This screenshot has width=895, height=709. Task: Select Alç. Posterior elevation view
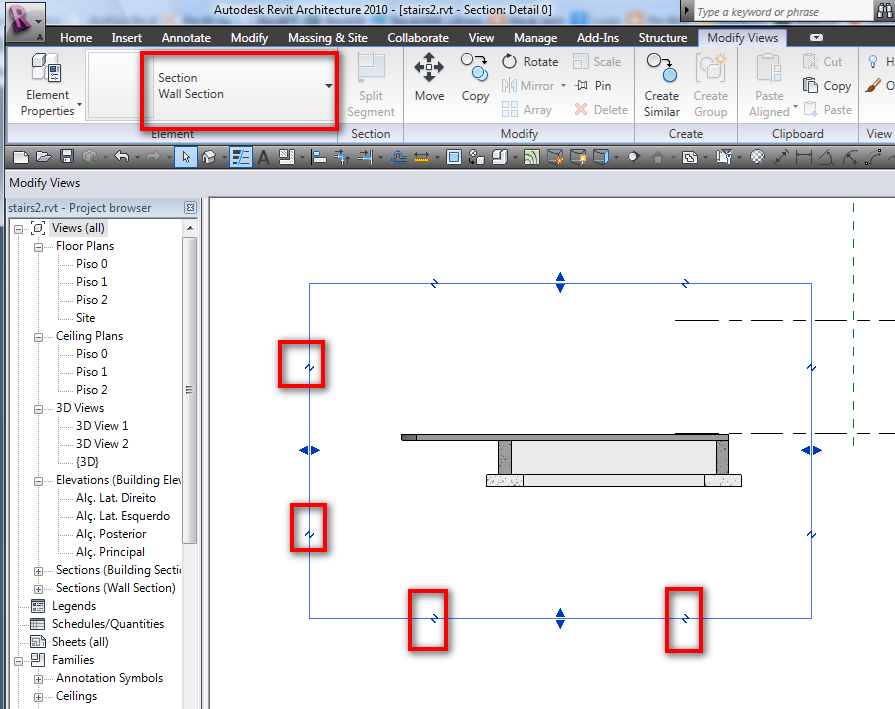click(x=111, y=534)
